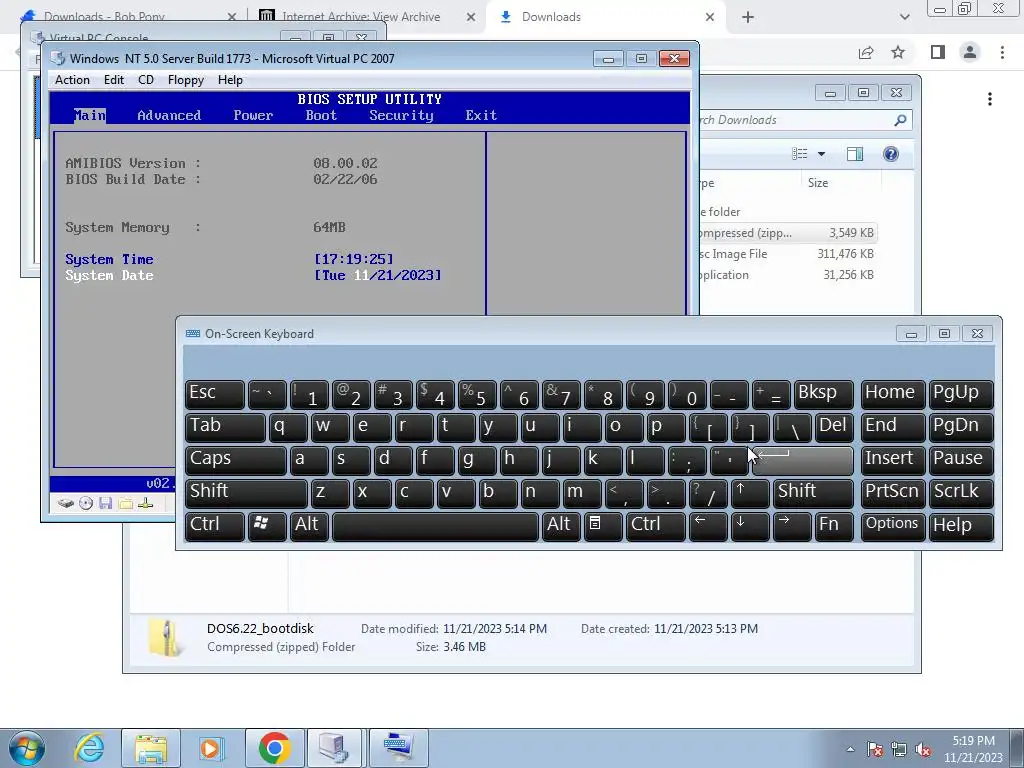1024x768 pixels.
Task: Click the Del key on On-Screen Keyboard
Action: (834, 427)
